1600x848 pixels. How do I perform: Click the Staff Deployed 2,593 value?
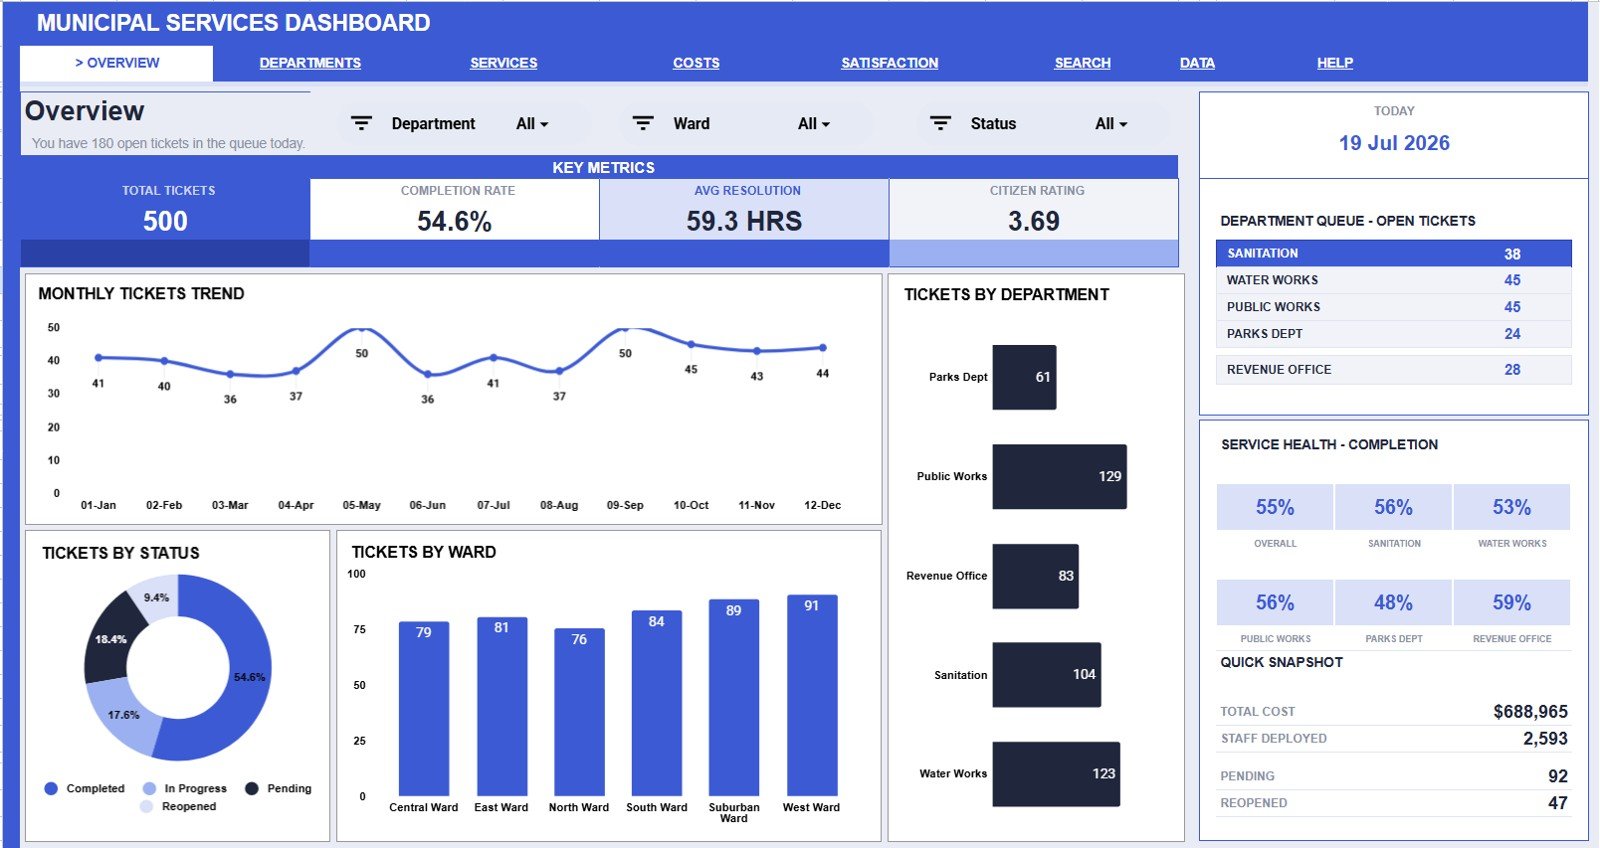[1545, 739]
